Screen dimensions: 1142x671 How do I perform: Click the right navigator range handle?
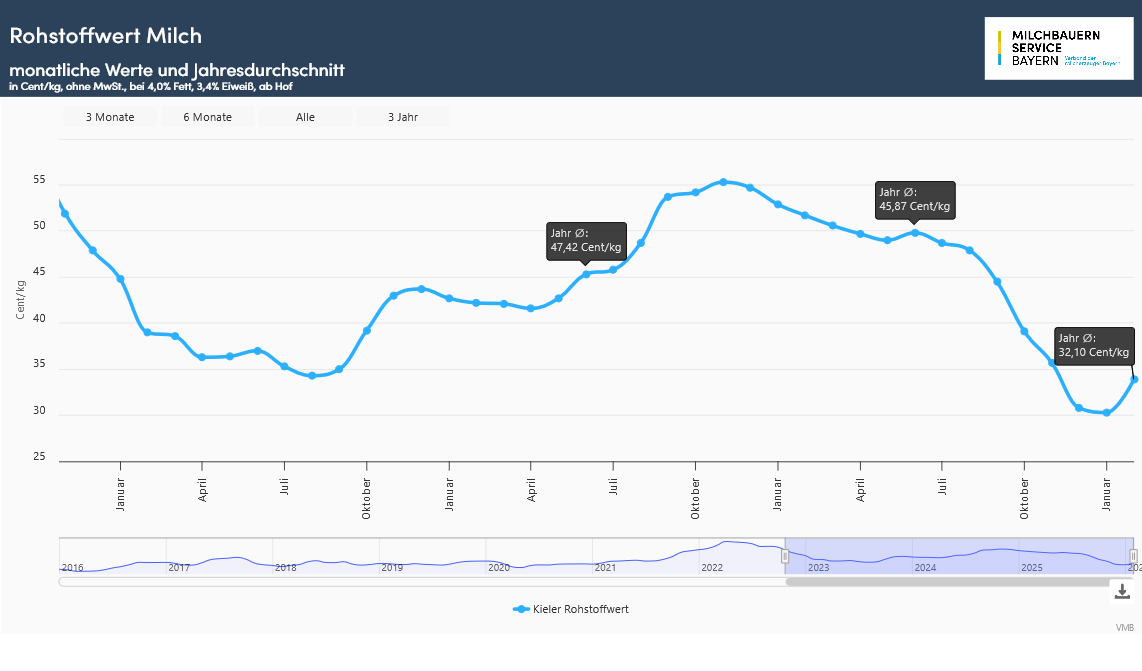1133,556
